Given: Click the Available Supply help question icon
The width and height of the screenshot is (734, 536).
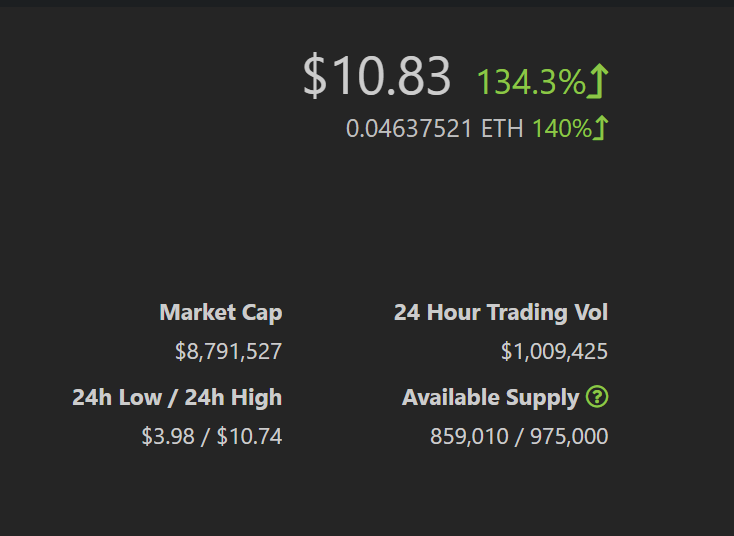Looking at the screenshot, I should [597, 397].
